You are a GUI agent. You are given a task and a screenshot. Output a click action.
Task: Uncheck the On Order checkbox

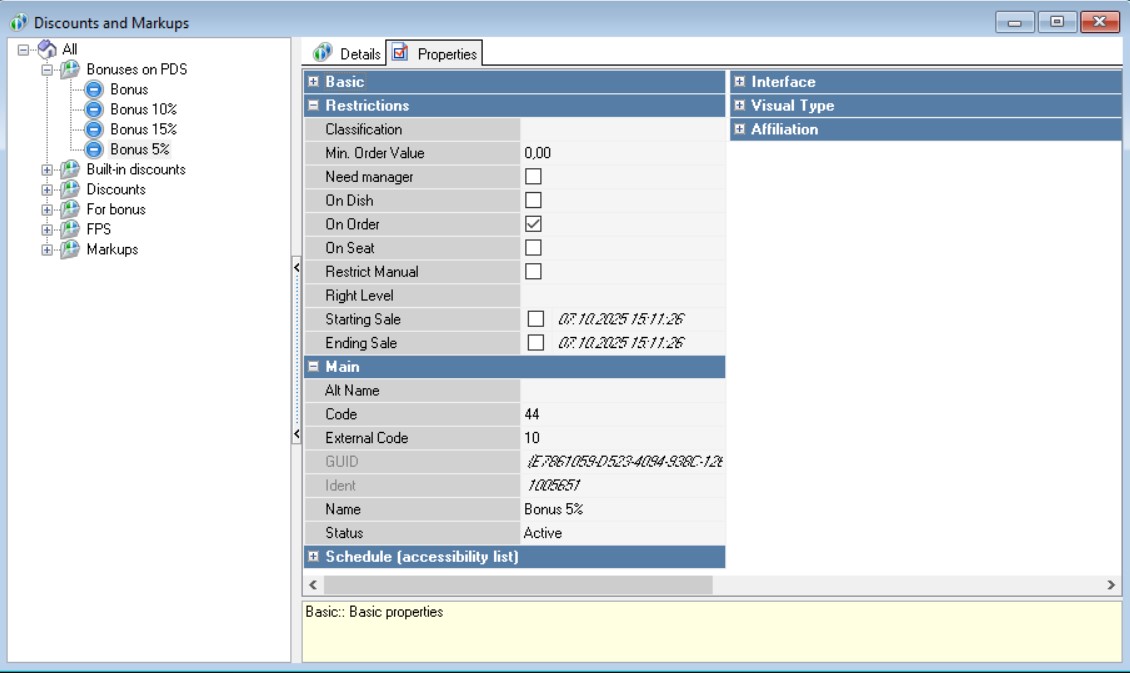point(534,224)
